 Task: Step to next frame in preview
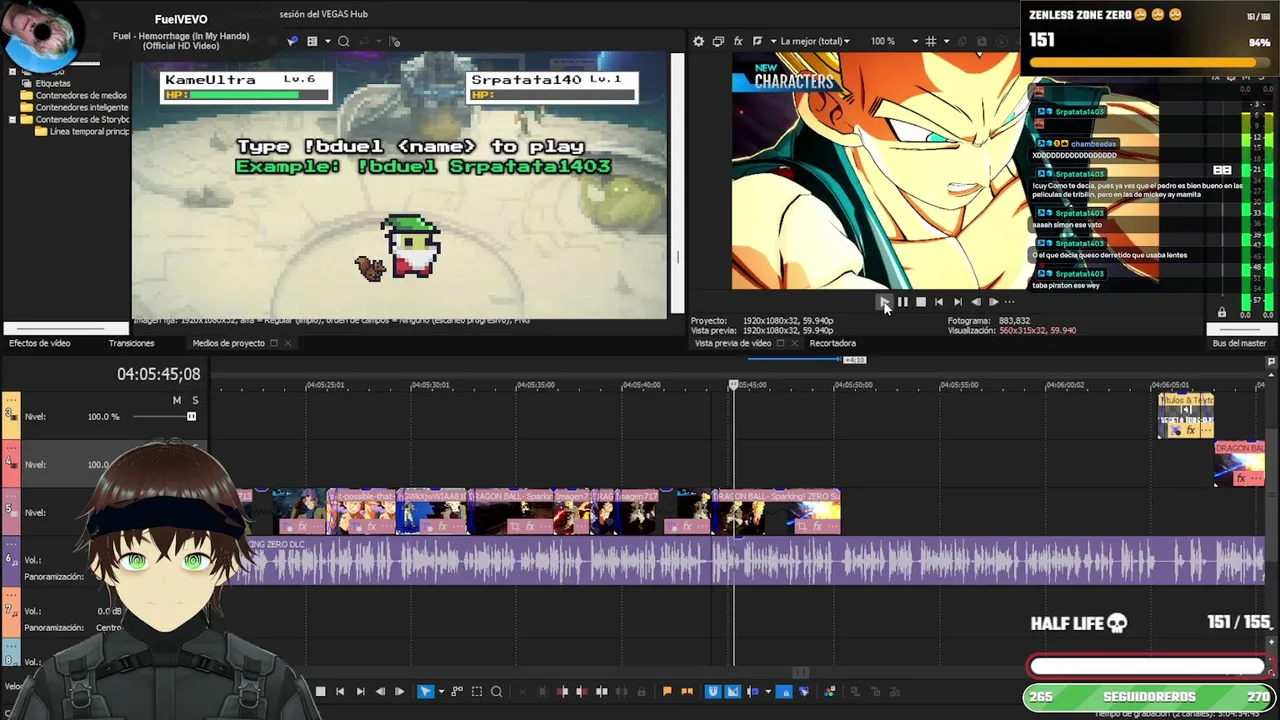point(993,301)
